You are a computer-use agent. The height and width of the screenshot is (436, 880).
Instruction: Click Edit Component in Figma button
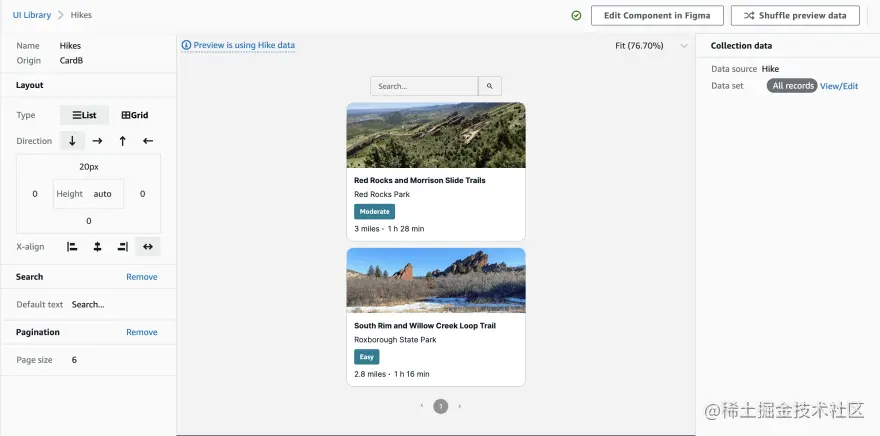657,16
